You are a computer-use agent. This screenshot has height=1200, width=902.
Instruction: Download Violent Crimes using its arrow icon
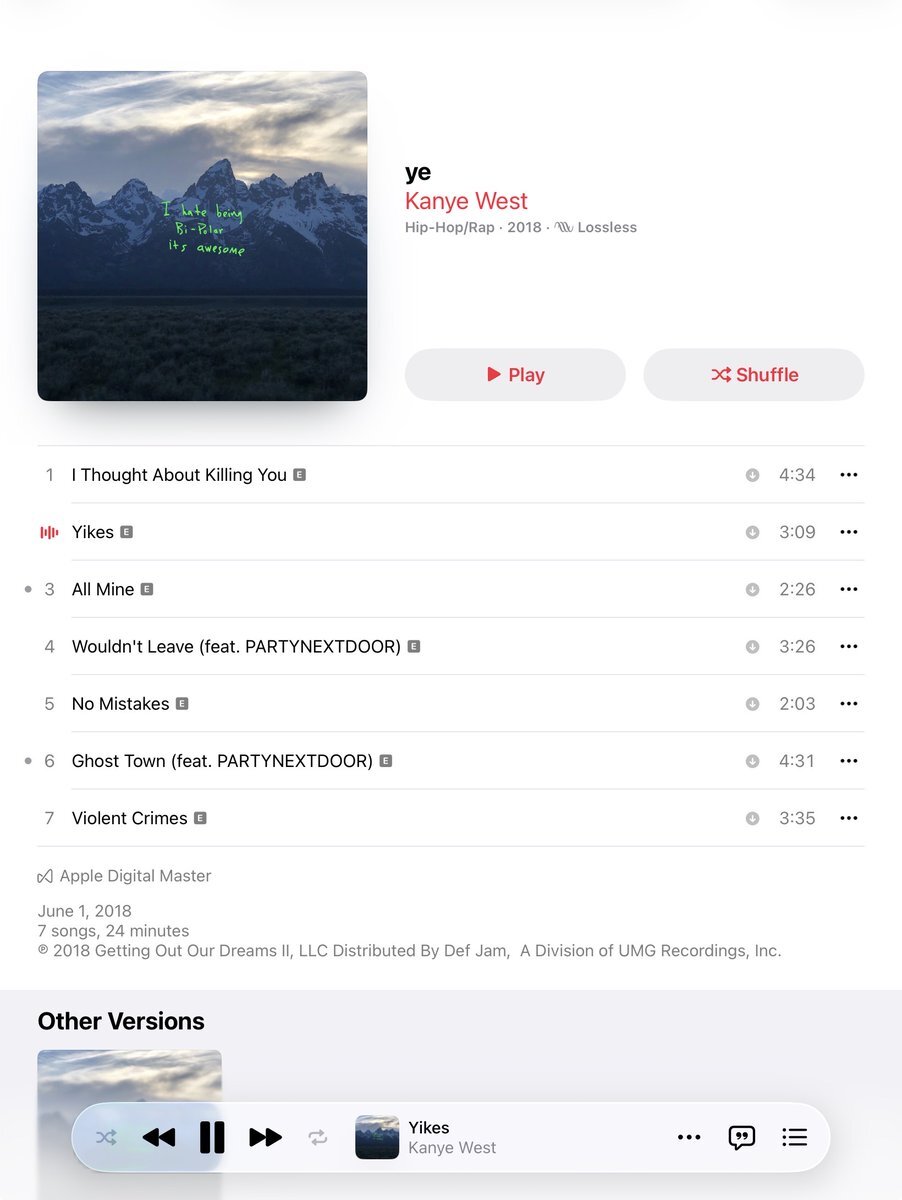(752, 818)
